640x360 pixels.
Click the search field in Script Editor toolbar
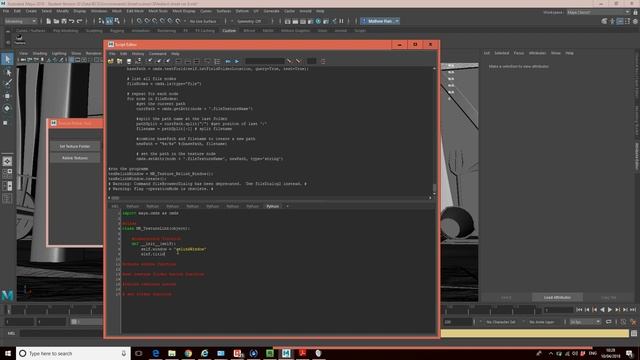coord(264,61)
